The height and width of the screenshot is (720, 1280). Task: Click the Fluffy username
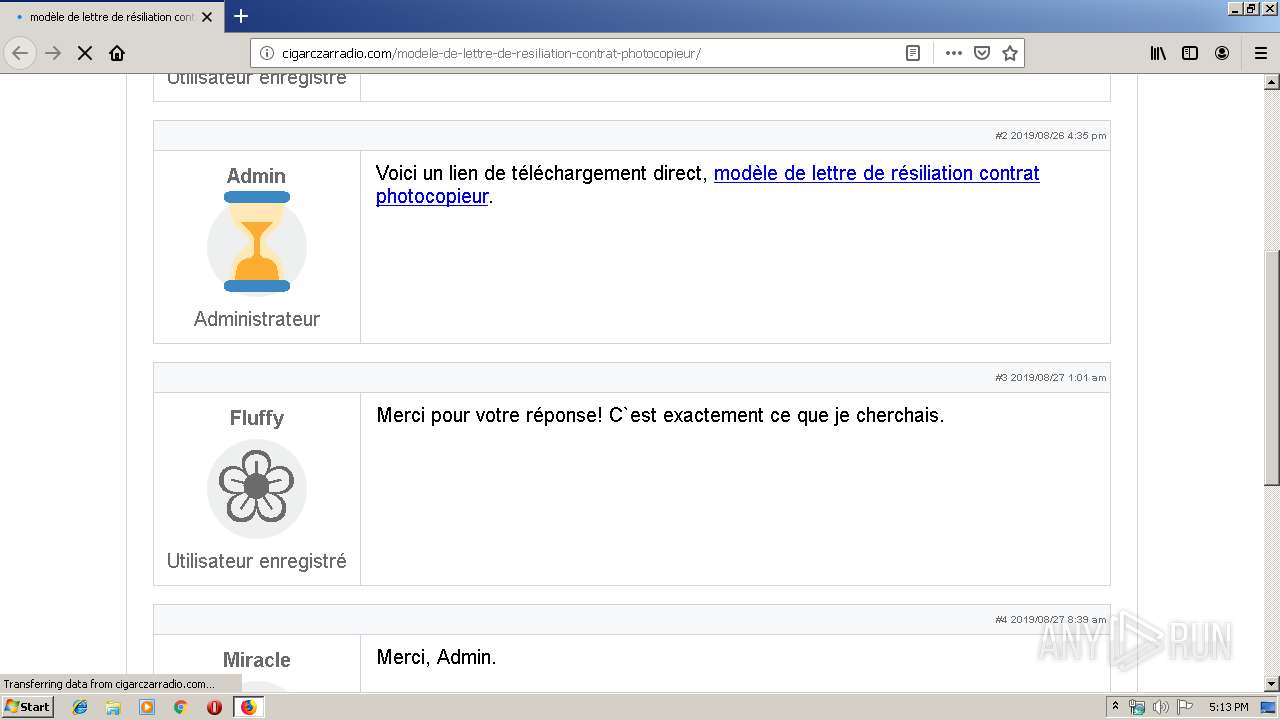[257, 418]
